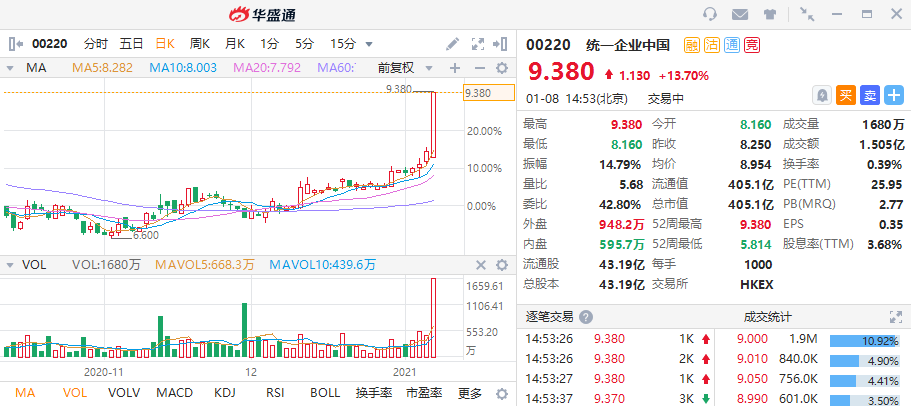The width and height of the screenshot is (911, 406).
Task: Click the compact mode arrows icon
Action: pos(807,14)
